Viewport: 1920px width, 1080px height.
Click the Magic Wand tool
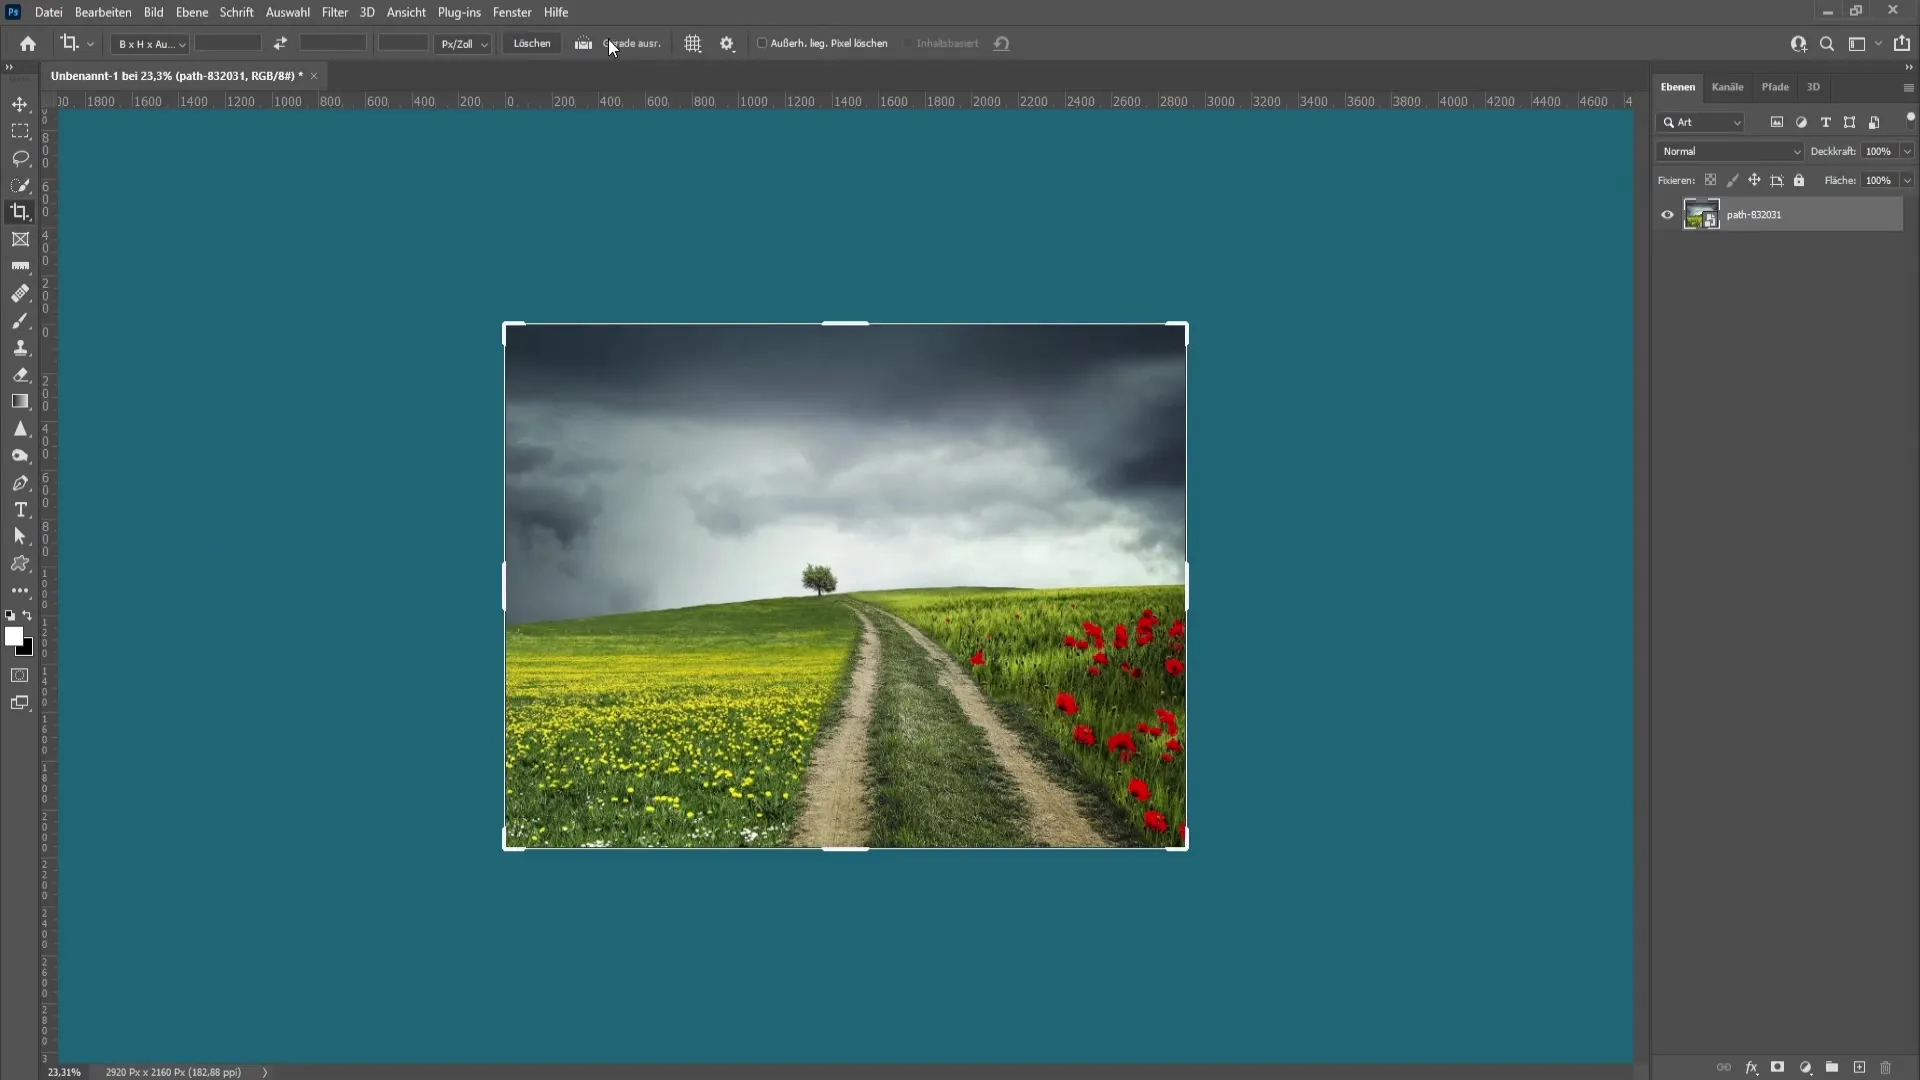click(x=20, y=185)
